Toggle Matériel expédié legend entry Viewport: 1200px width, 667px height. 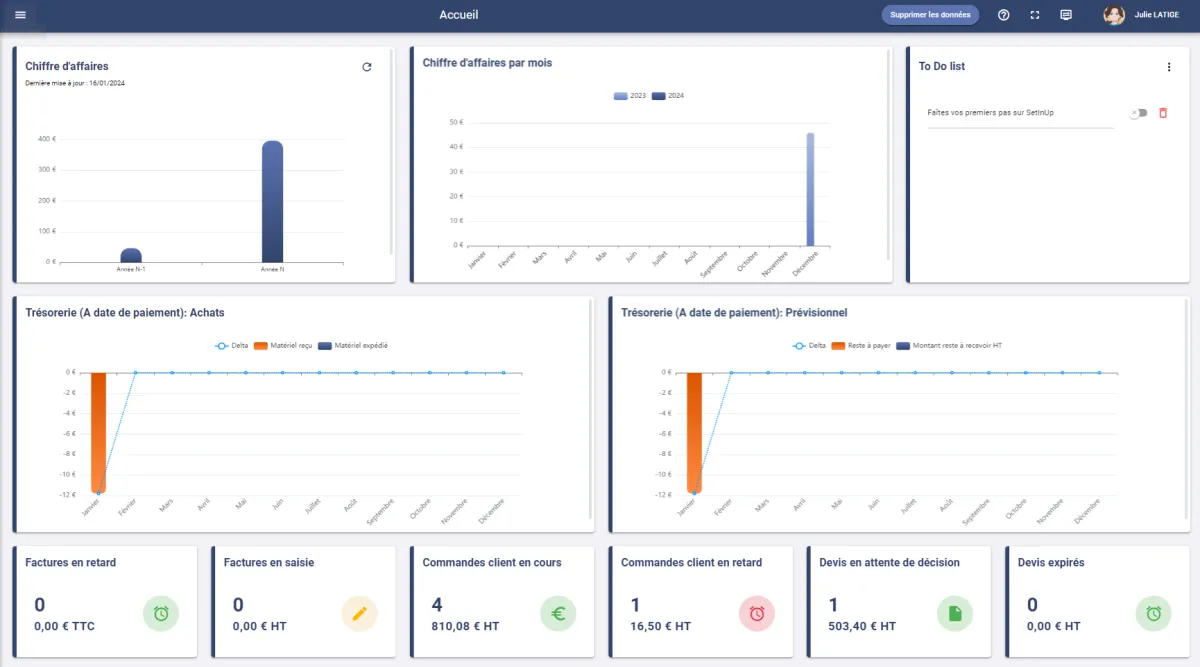353,346
